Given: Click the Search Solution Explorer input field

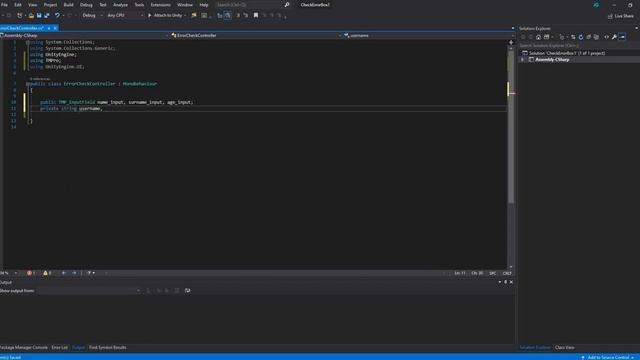Looking at the screenshot, I should point(578,46).
